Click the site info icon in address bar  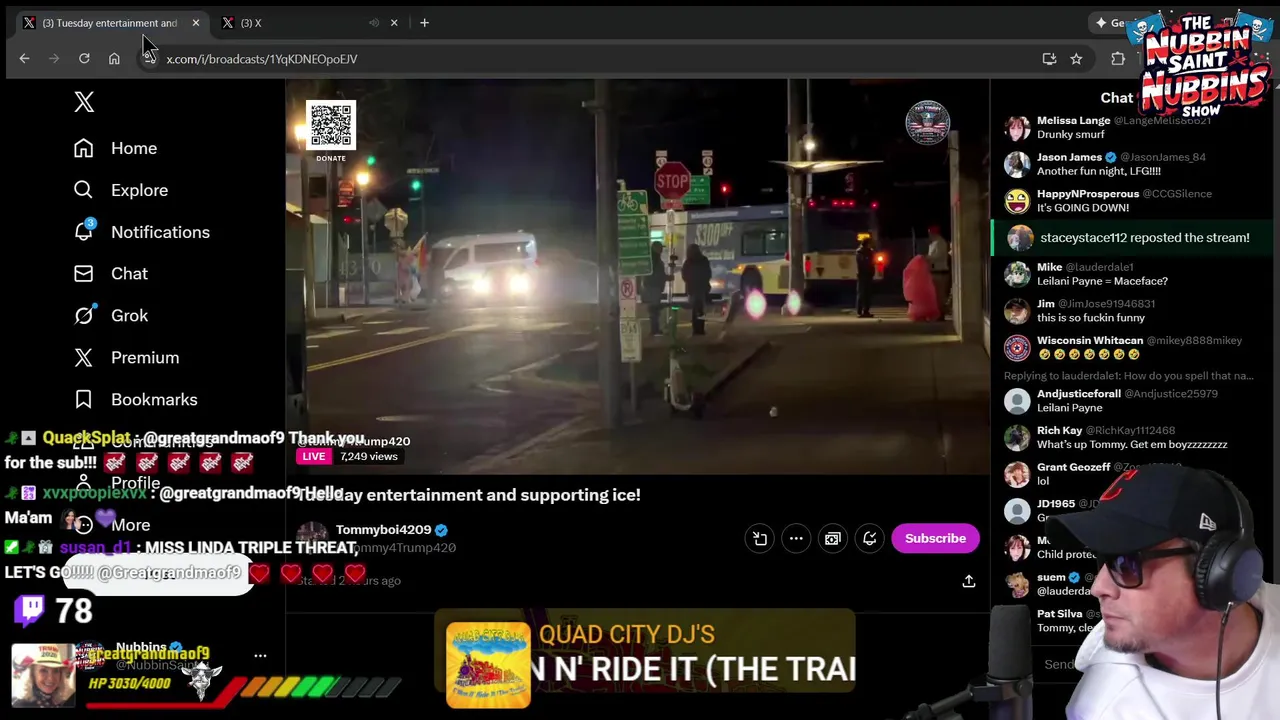point(149,59)
